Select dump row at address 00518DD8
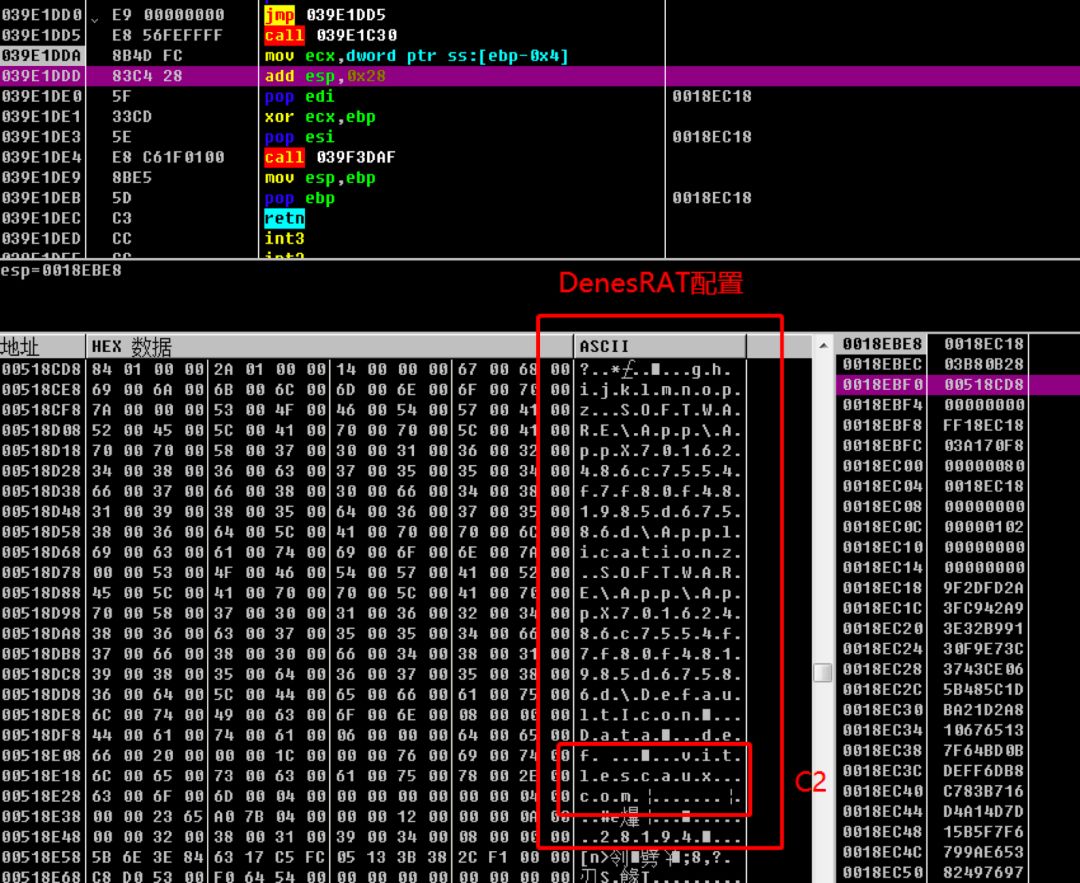The image size is (1080, 883). pyautogui.click(x=372, y=695)
